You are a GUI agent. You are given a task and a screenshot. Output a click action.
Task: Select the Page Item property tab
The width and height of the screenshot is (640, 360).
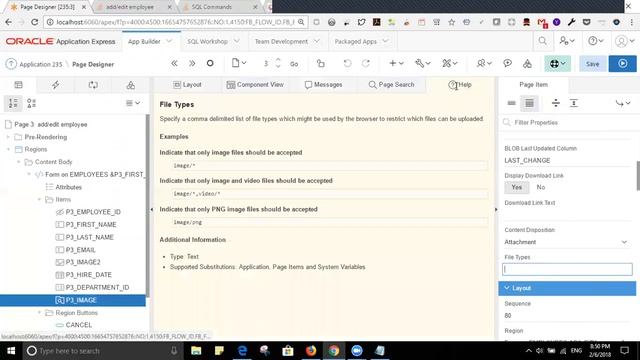click(533, 85)
